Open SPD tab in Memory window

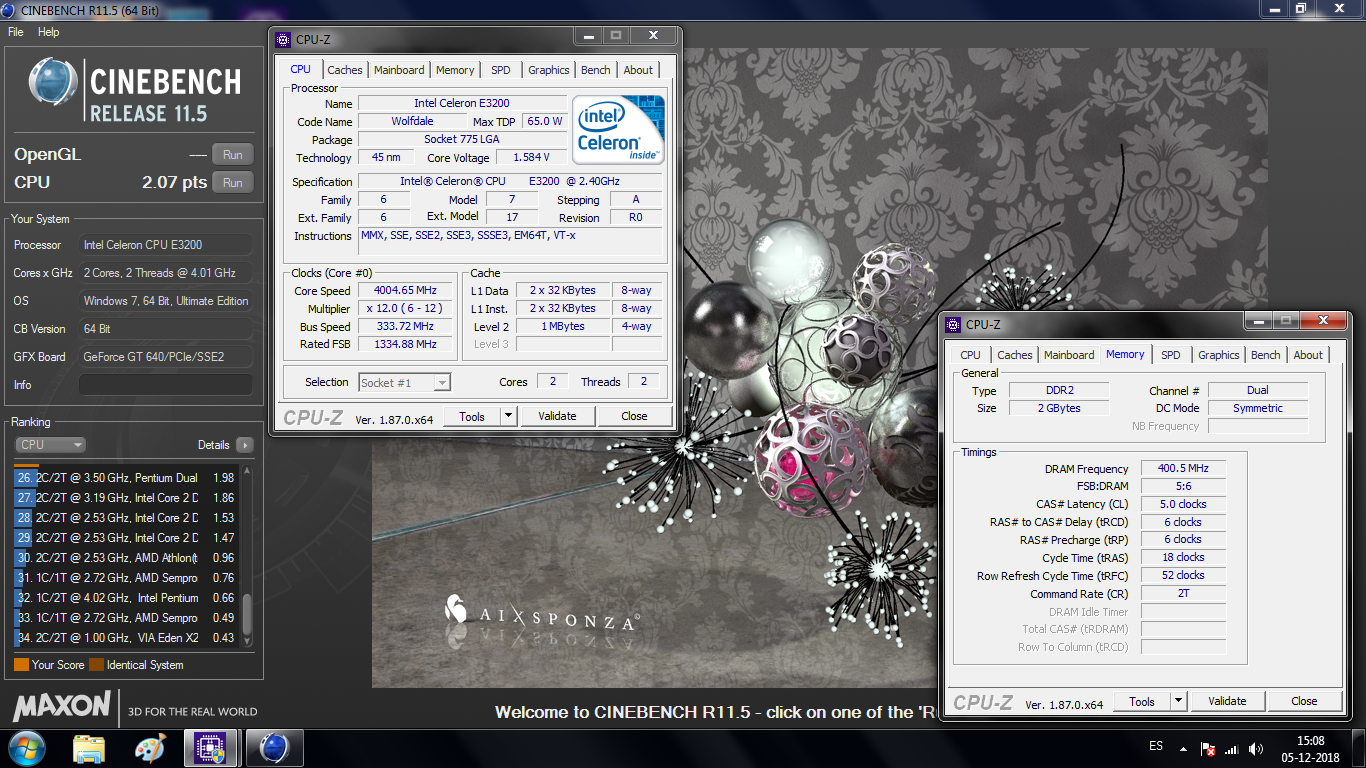pos(1171,355)
